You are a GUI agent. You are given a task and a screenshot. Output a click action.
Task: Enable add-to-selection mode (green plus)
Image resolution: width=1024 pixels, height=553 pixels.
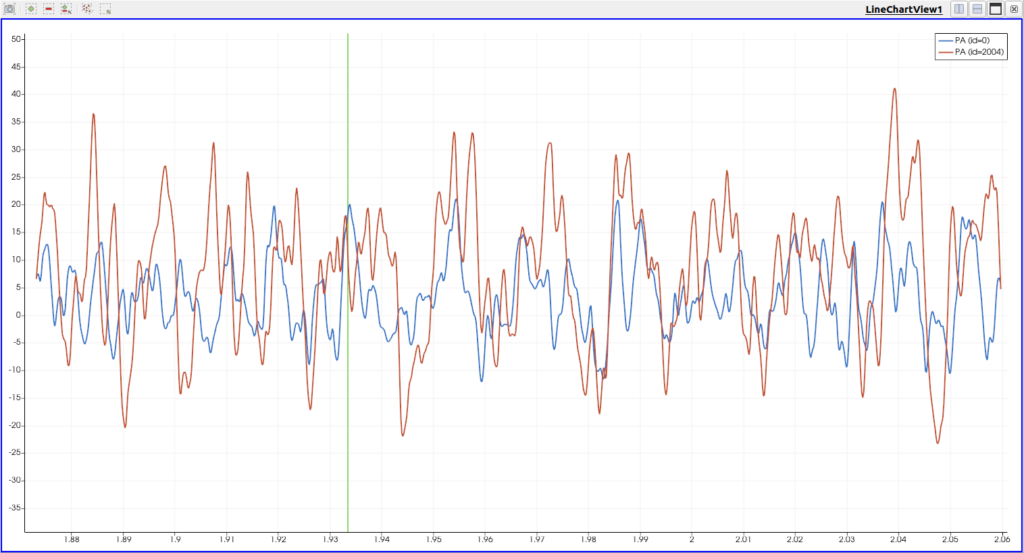(31, 8)
